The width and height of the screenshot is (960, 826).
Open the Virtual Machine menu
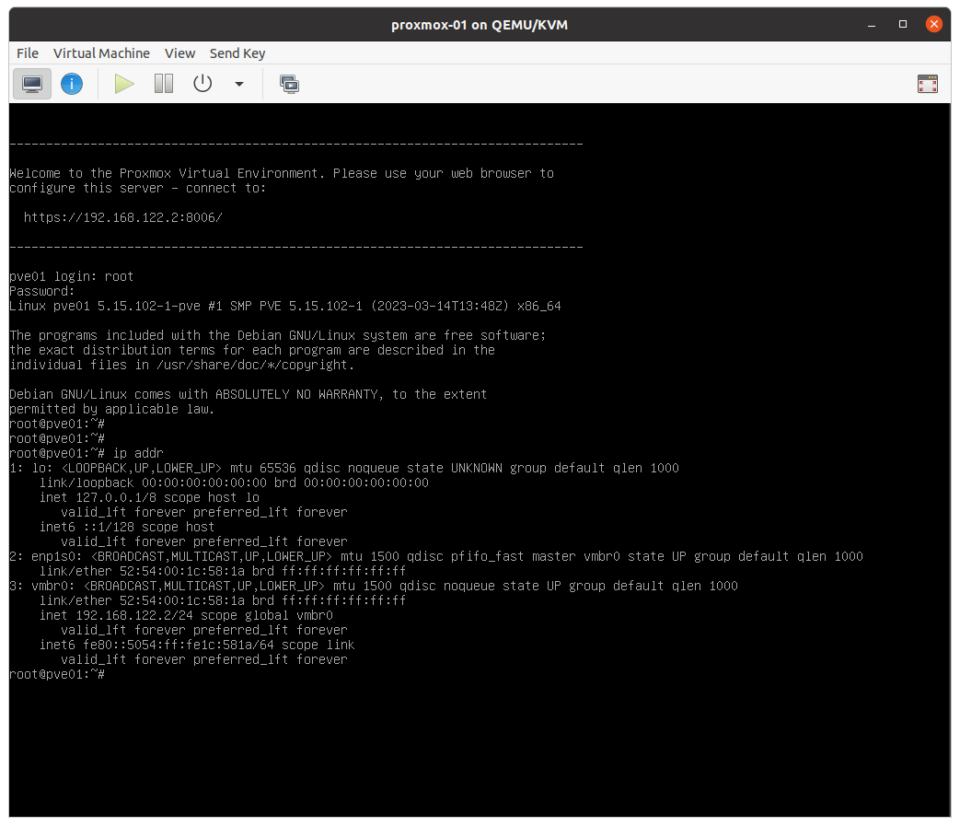coord(101,53)
